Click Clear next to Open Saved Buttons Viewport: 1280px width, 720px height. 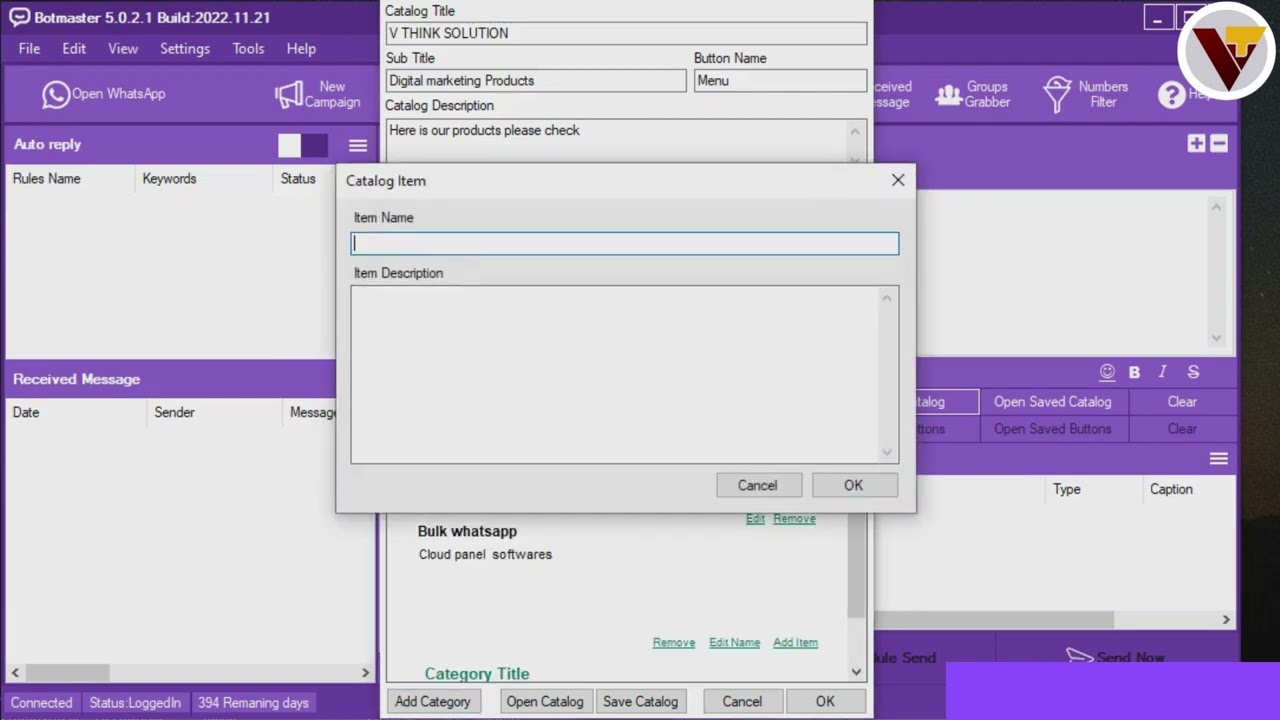[x=1182, y=429]
